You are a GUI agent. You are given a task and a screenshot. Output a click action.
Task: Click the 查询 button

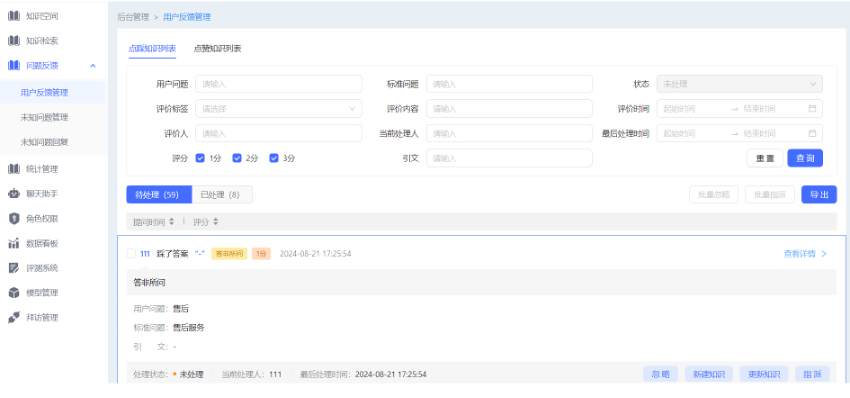tap(805, 158)
